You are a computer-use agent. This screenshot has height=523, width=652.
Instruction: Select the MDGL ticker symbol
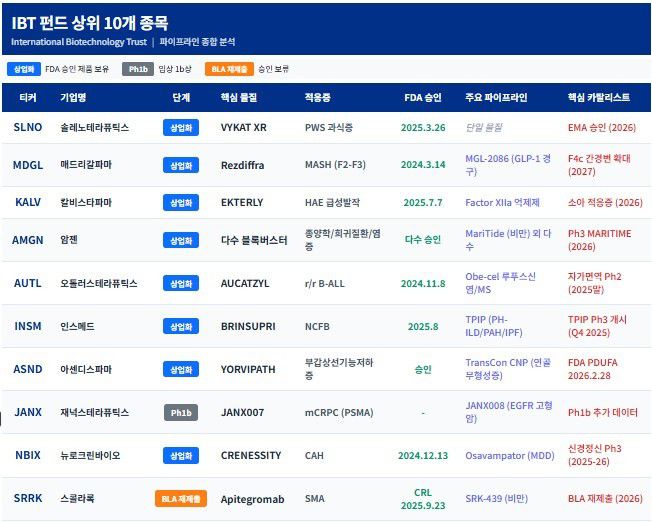click(28, 165)
